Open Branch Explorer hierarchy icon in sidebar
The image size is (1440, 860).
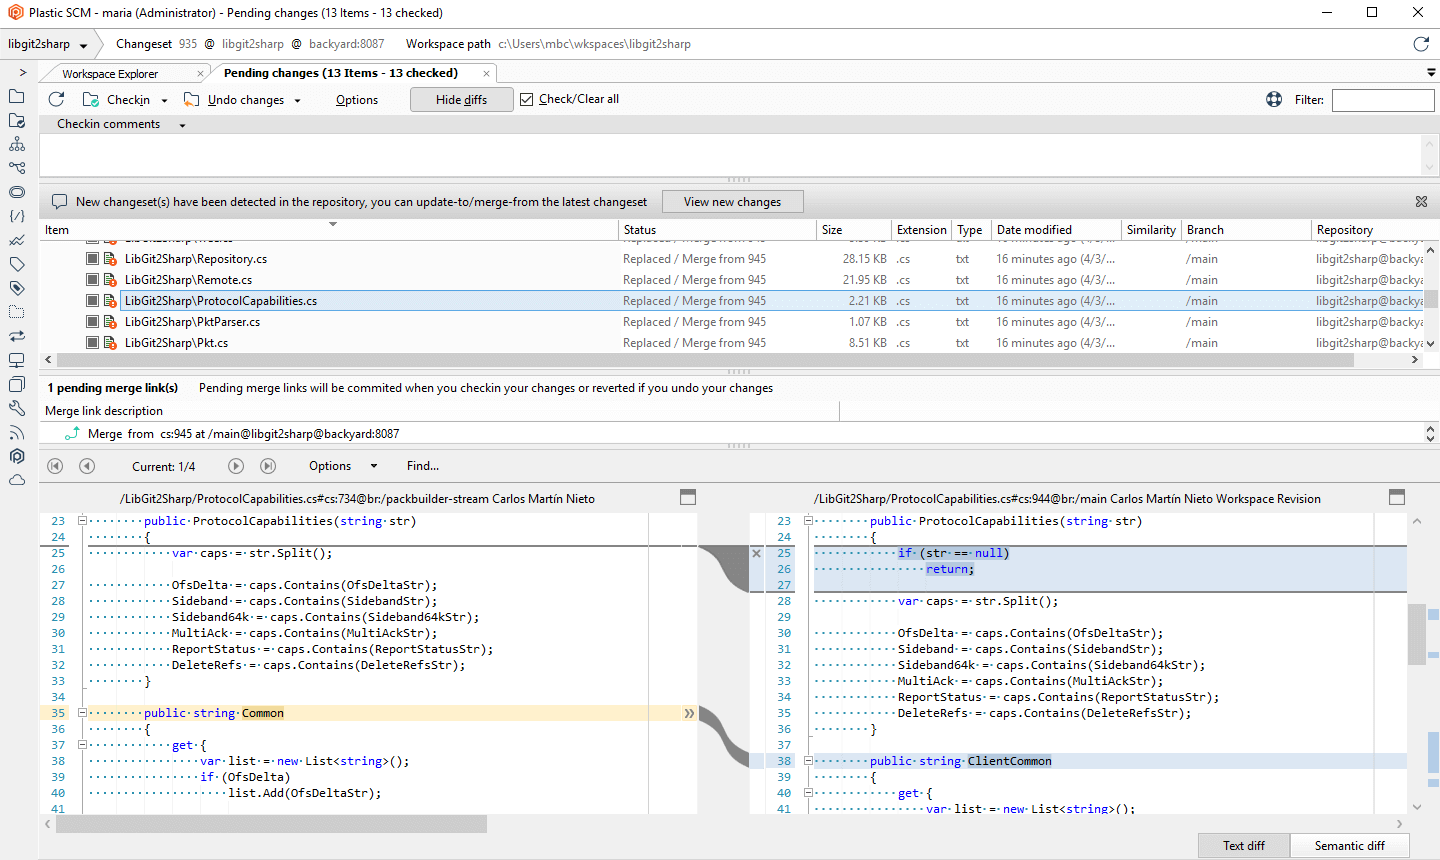17,144
